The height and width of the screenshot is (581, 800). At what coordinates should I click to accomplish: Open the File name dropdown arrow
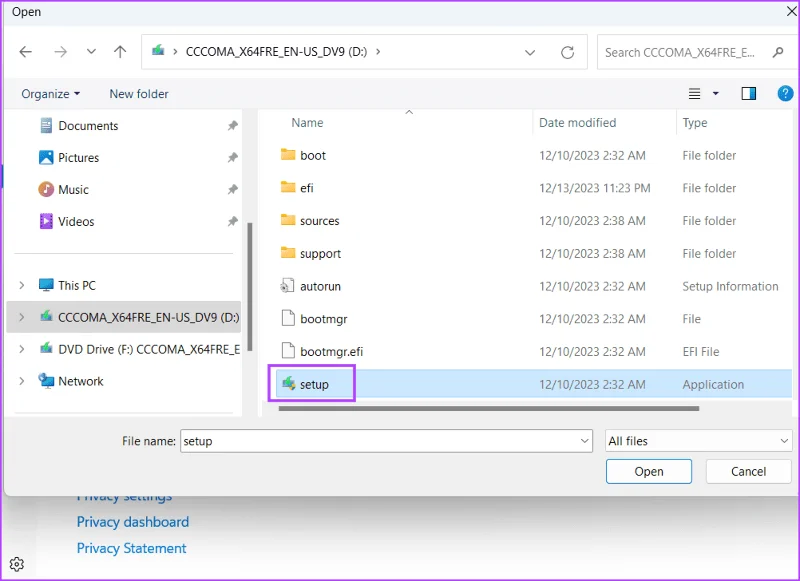(585, 441)
